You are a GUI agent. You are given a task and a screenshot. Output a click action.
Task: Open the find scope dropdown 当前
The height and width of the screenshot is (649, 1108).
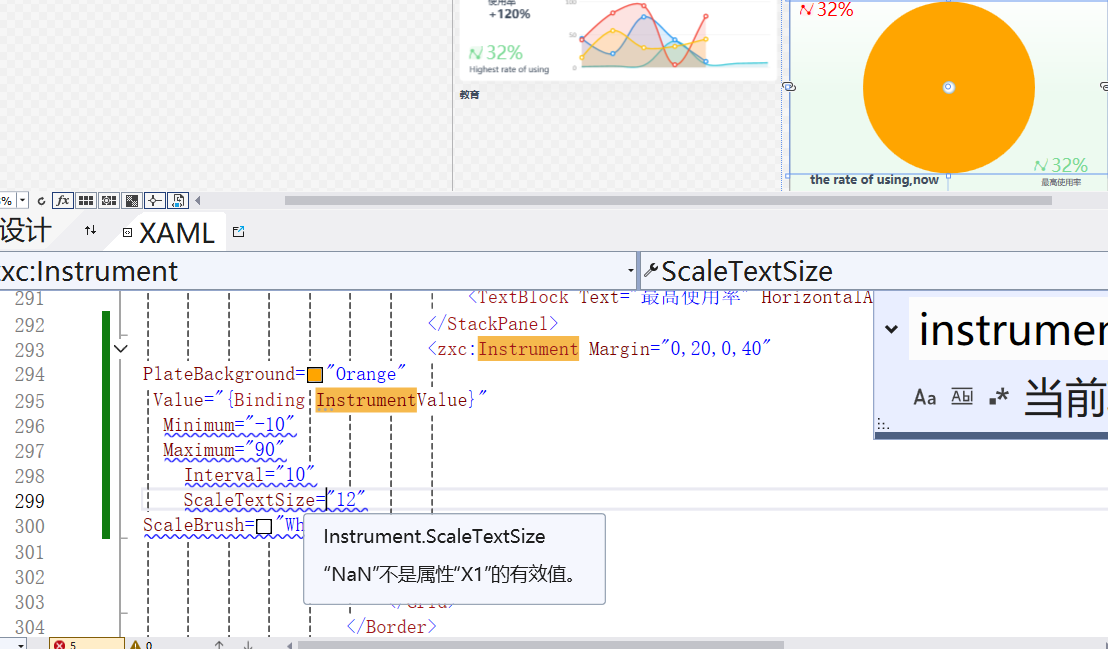pos(1065,397)
